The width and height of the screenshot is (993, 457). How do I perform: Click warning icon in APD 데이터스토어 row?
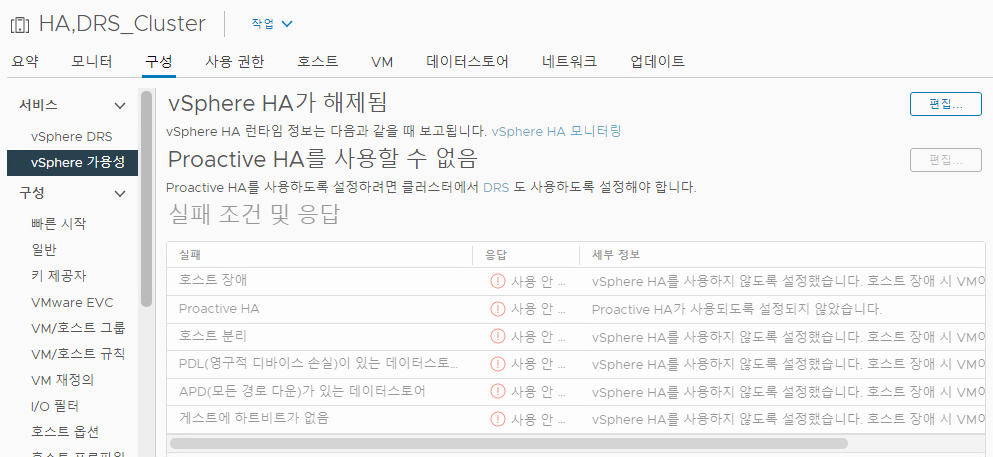click(498, 392)
